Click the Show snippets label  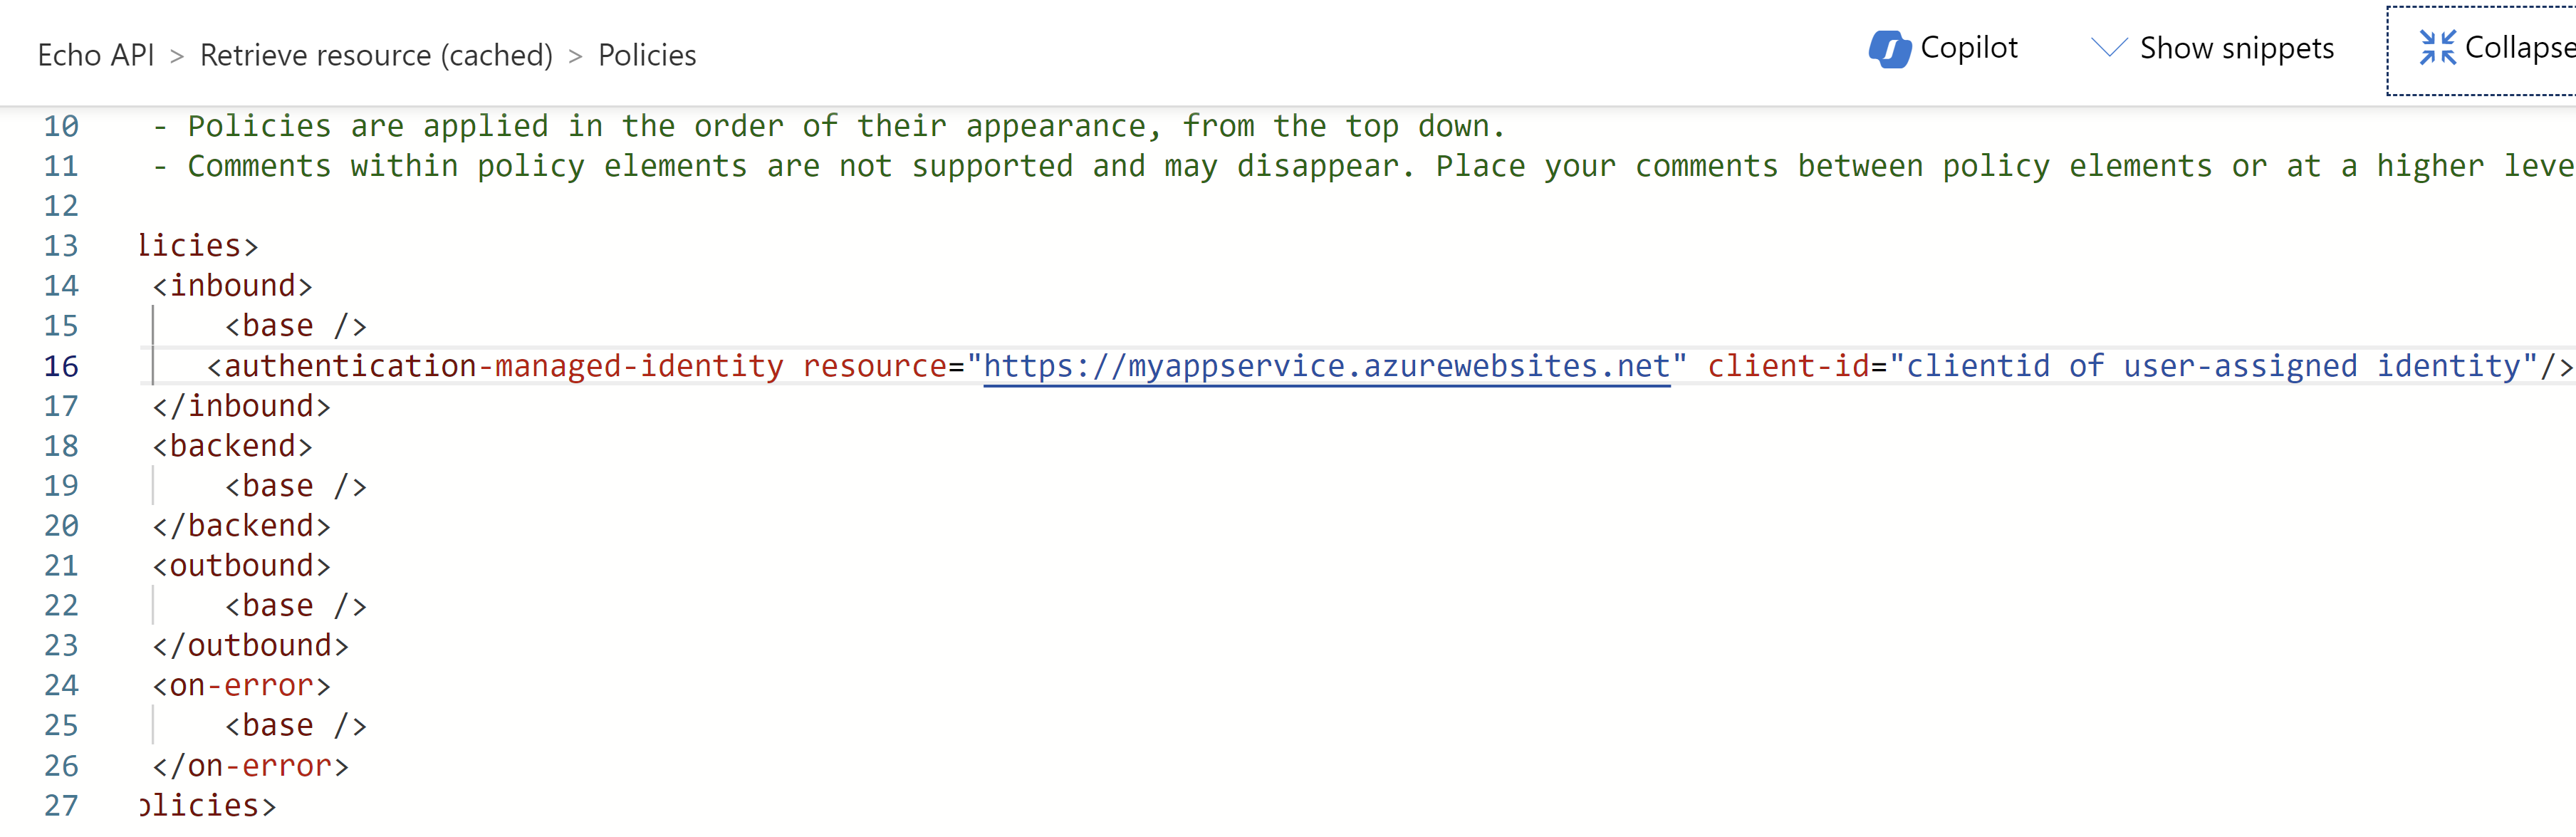point(2236,48)
